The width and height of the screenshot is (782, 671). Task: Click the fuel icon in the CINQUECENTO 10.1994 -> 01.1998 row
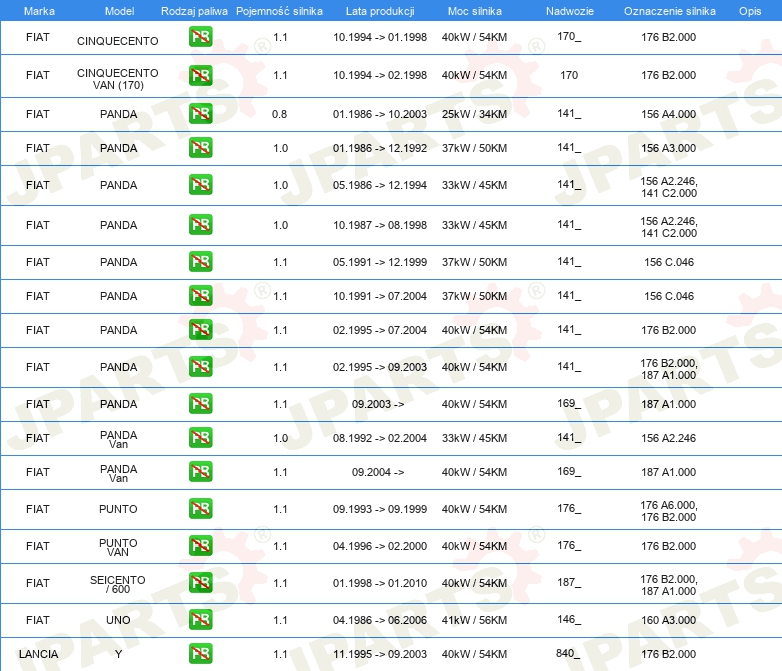click(x=200, y=36)
